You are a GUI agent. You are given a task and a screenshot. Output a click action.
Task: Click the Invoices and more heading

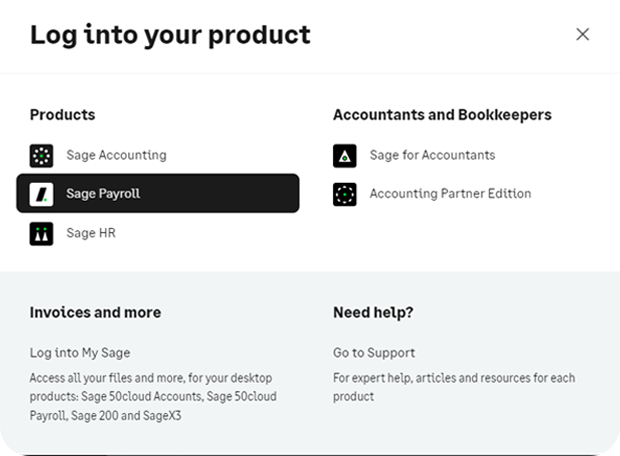point(95,312)
